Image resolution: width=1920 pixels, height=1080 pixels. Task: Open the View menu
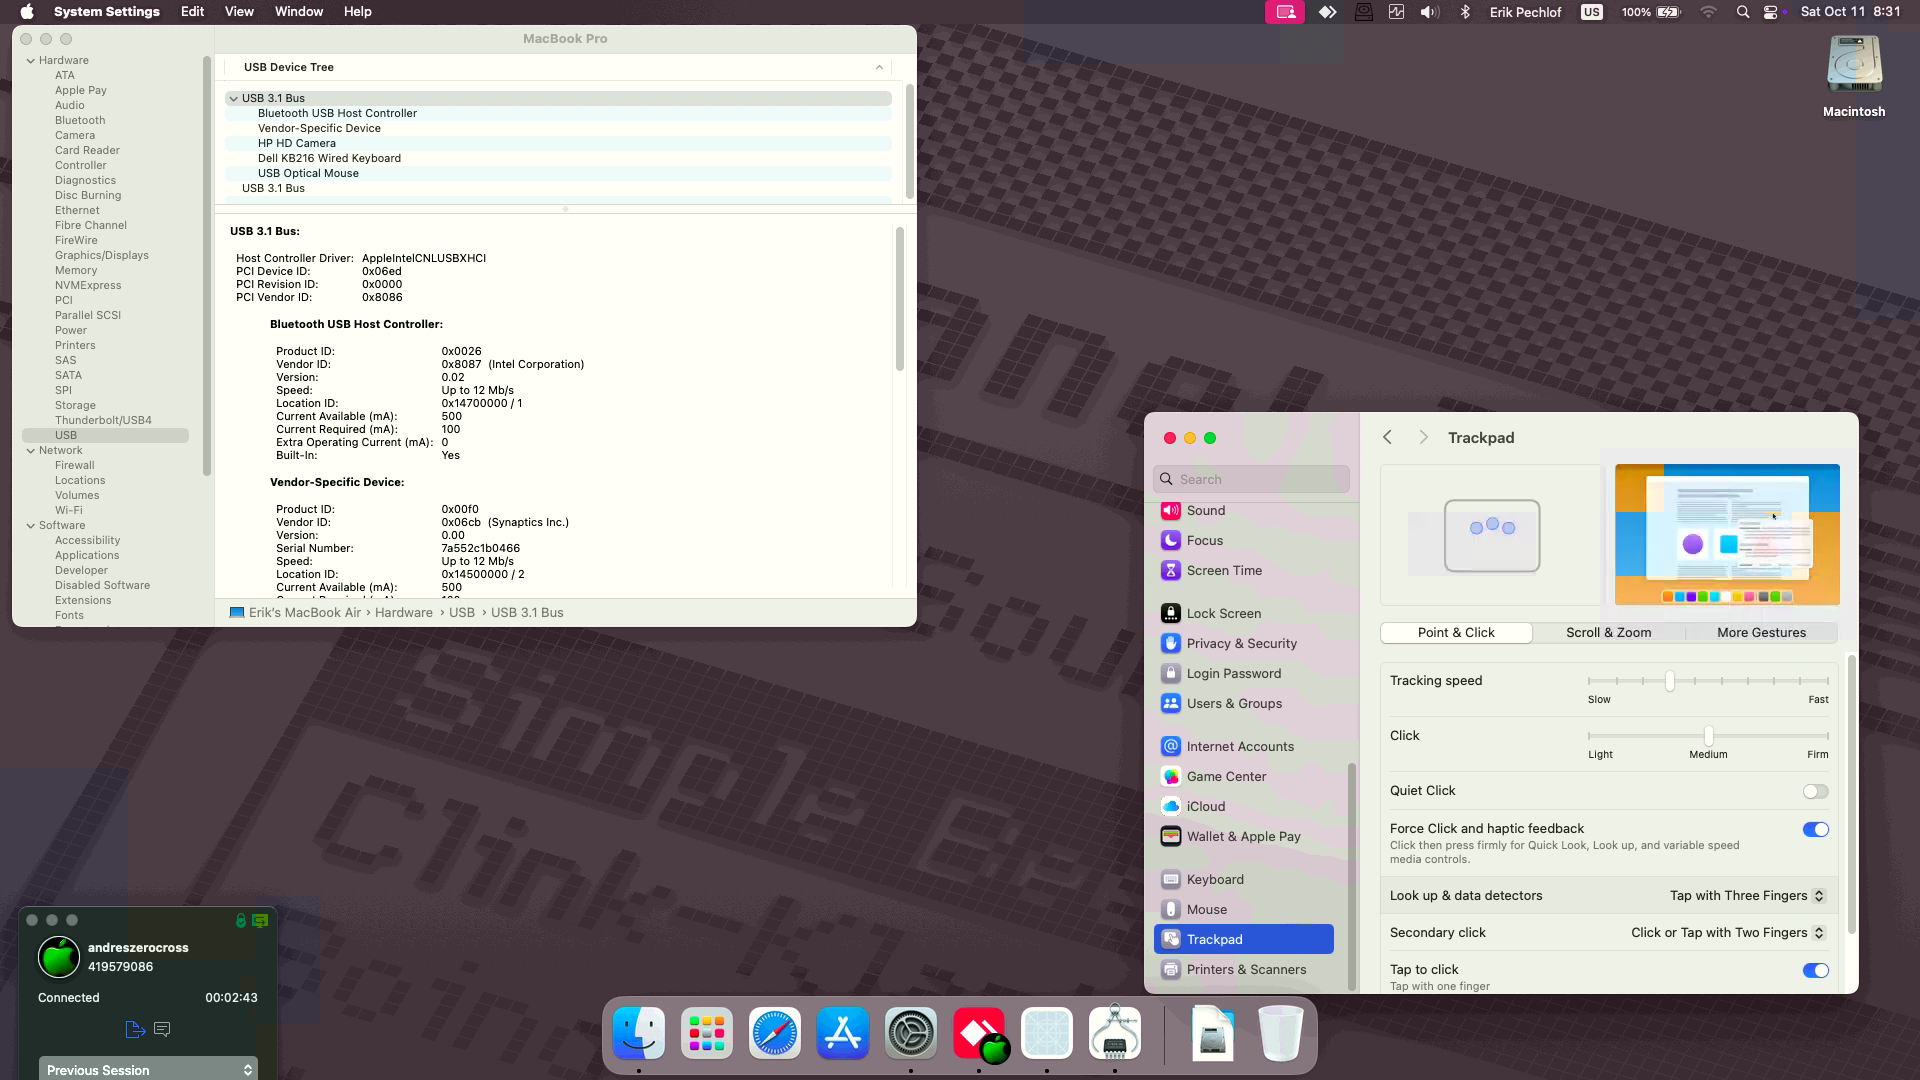239,12
